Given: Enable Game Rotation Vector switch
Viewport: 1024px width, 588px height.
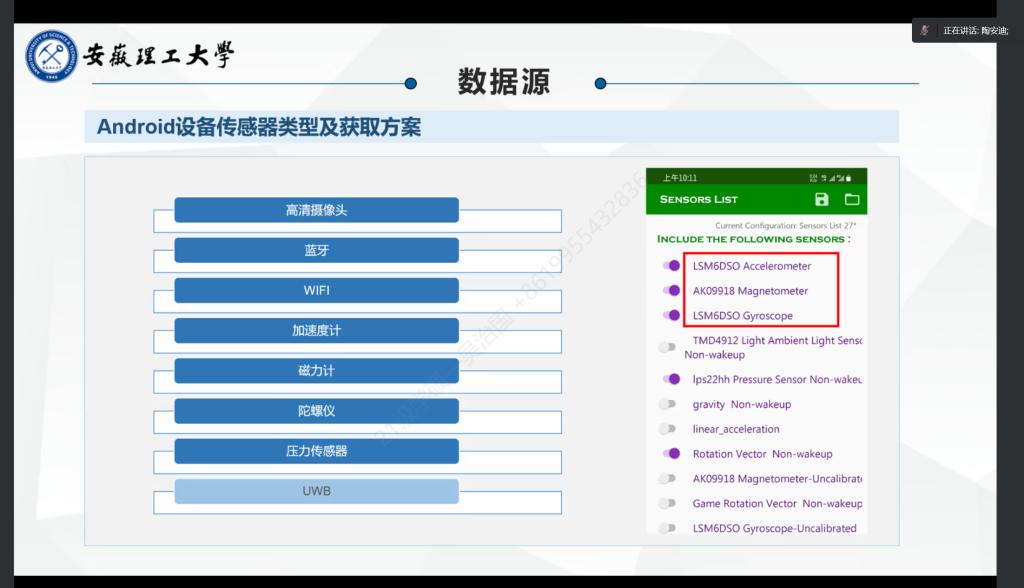Looking at the screenshot, I should [x=667, y=504].
